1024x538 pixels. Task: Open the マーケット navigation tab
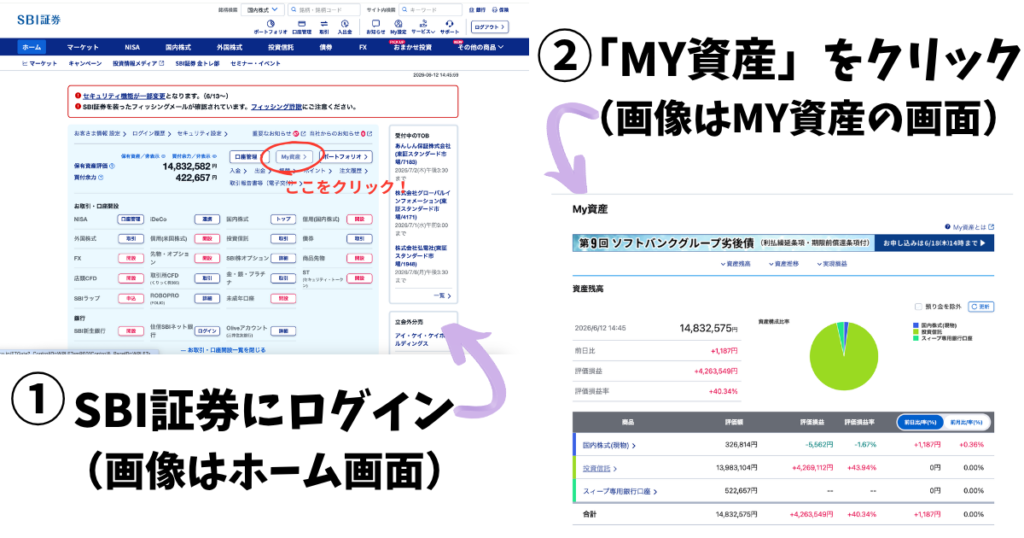tap(83, 47)
